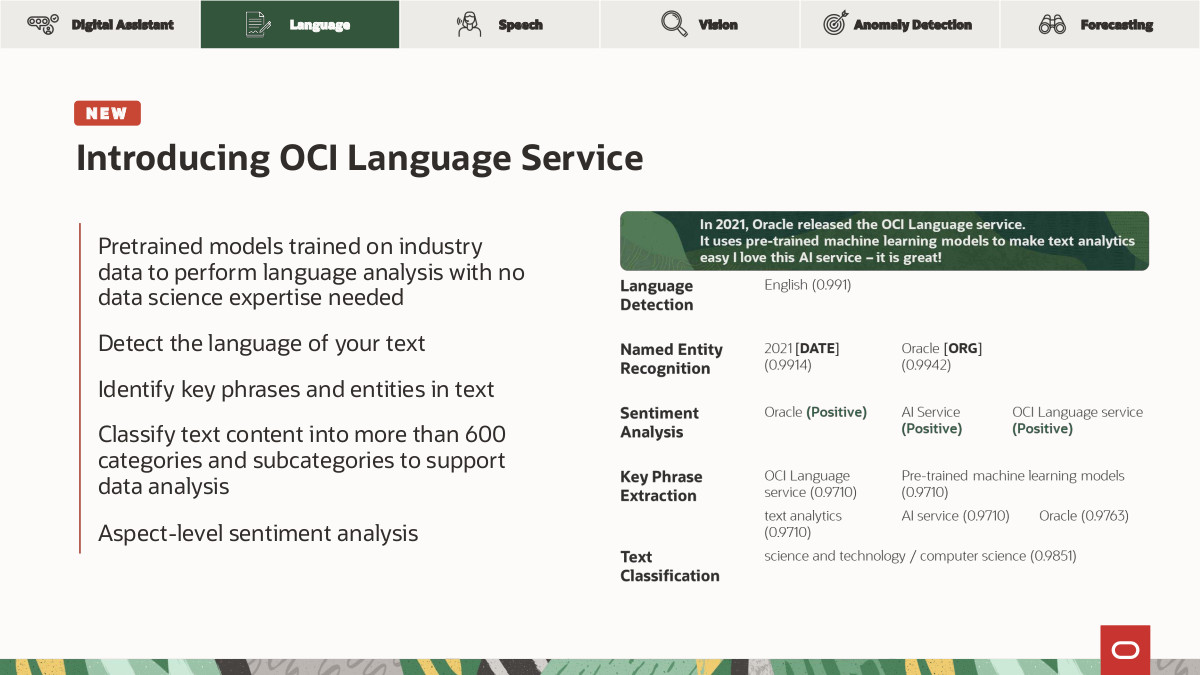
Task: Select the 'Classify text content' bullet
Action: [302, 460]
